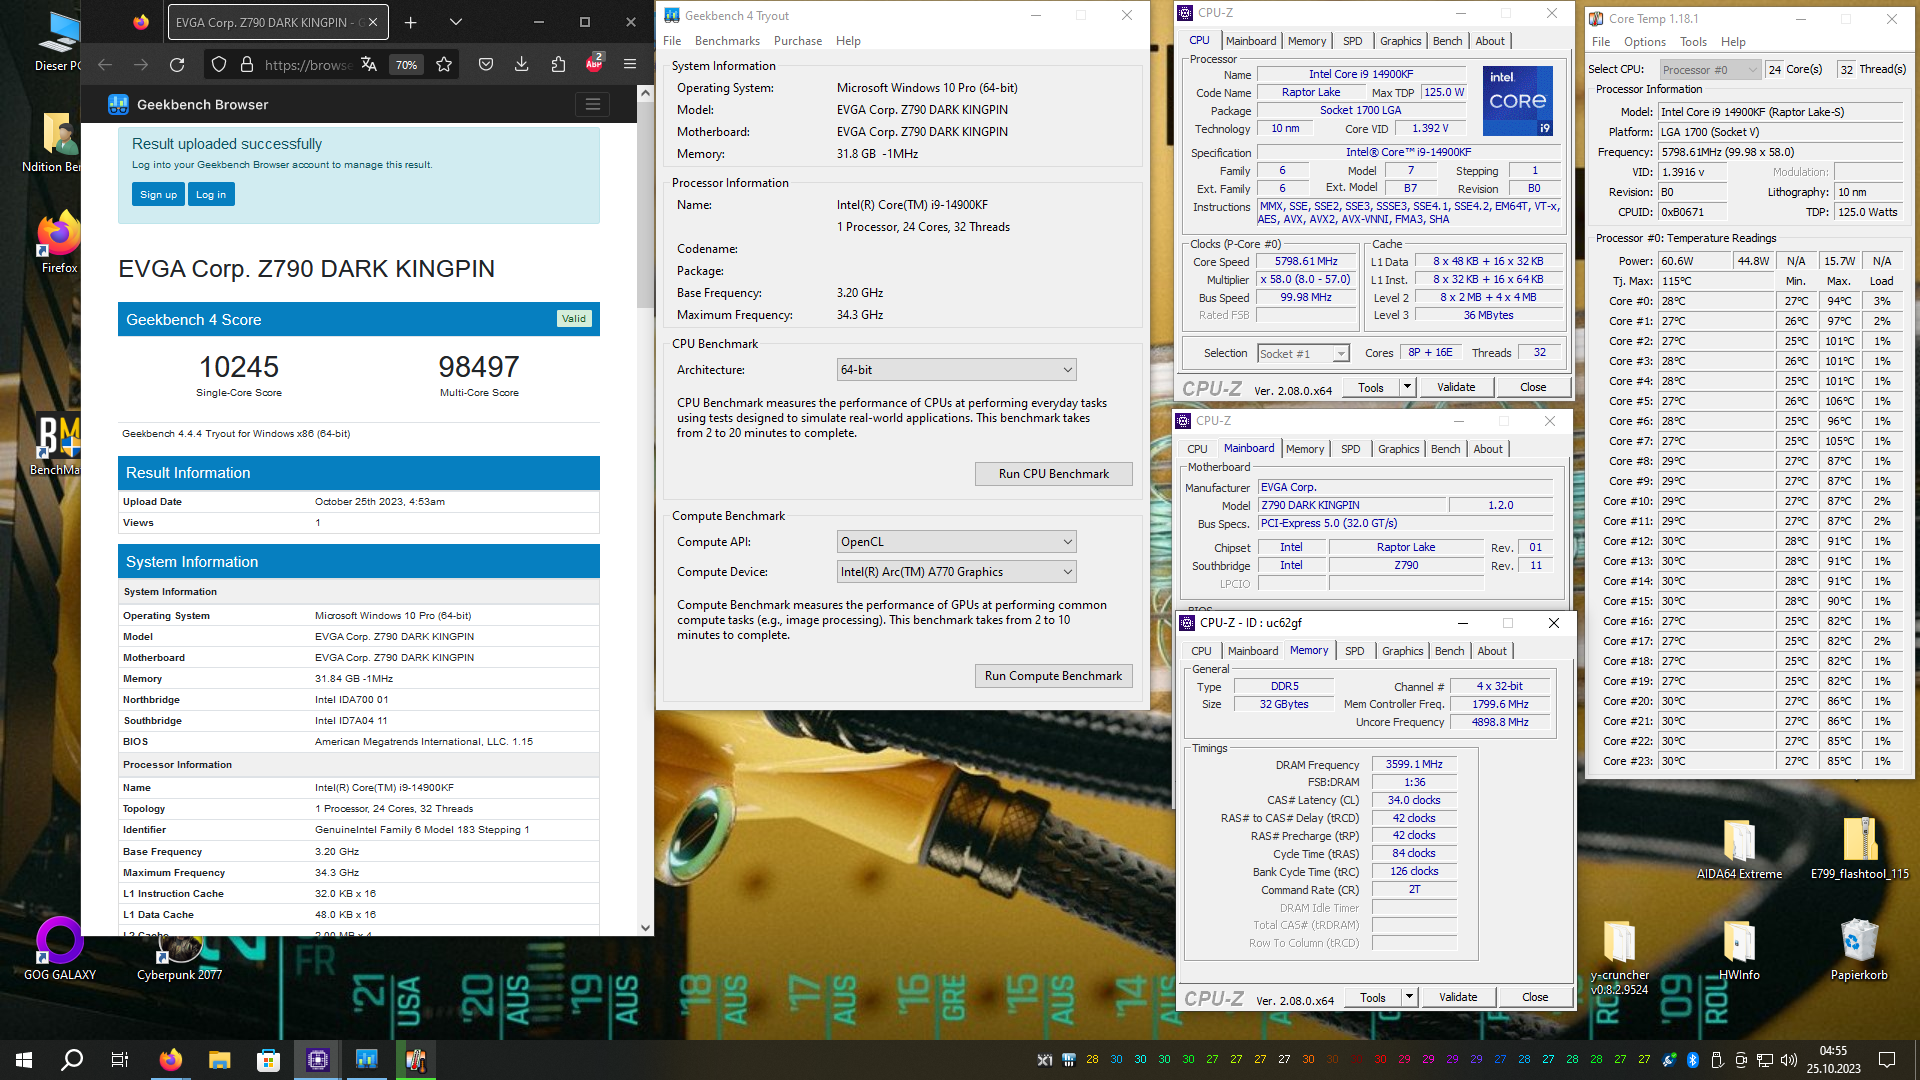Image resolution: width=1920 pixels, height=1080 pixels.
Task: Open About tab in bottom CPU-Z Memory window
Action: pyautogui.click(x=1492, y=651)
